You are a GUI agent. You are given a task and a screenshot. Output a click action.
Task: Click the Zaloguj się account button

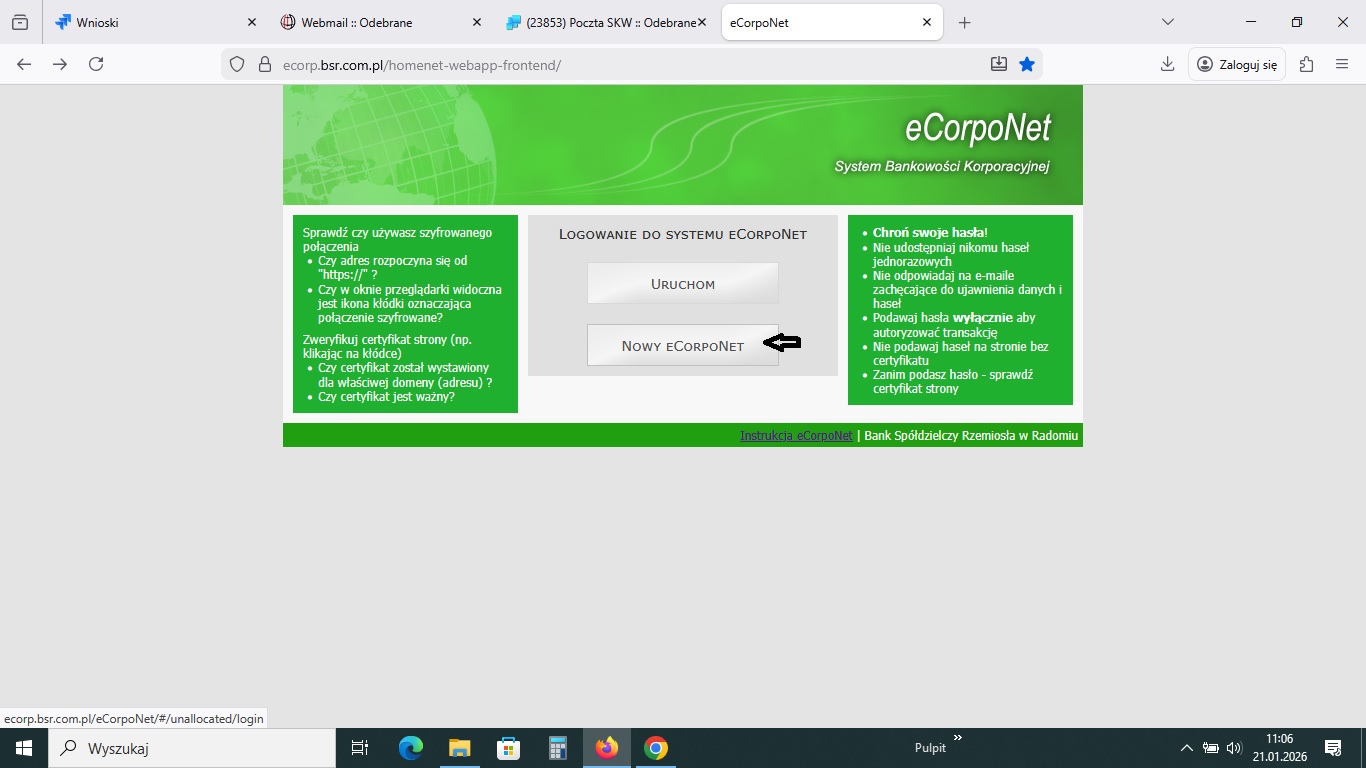pos(1237,64)
